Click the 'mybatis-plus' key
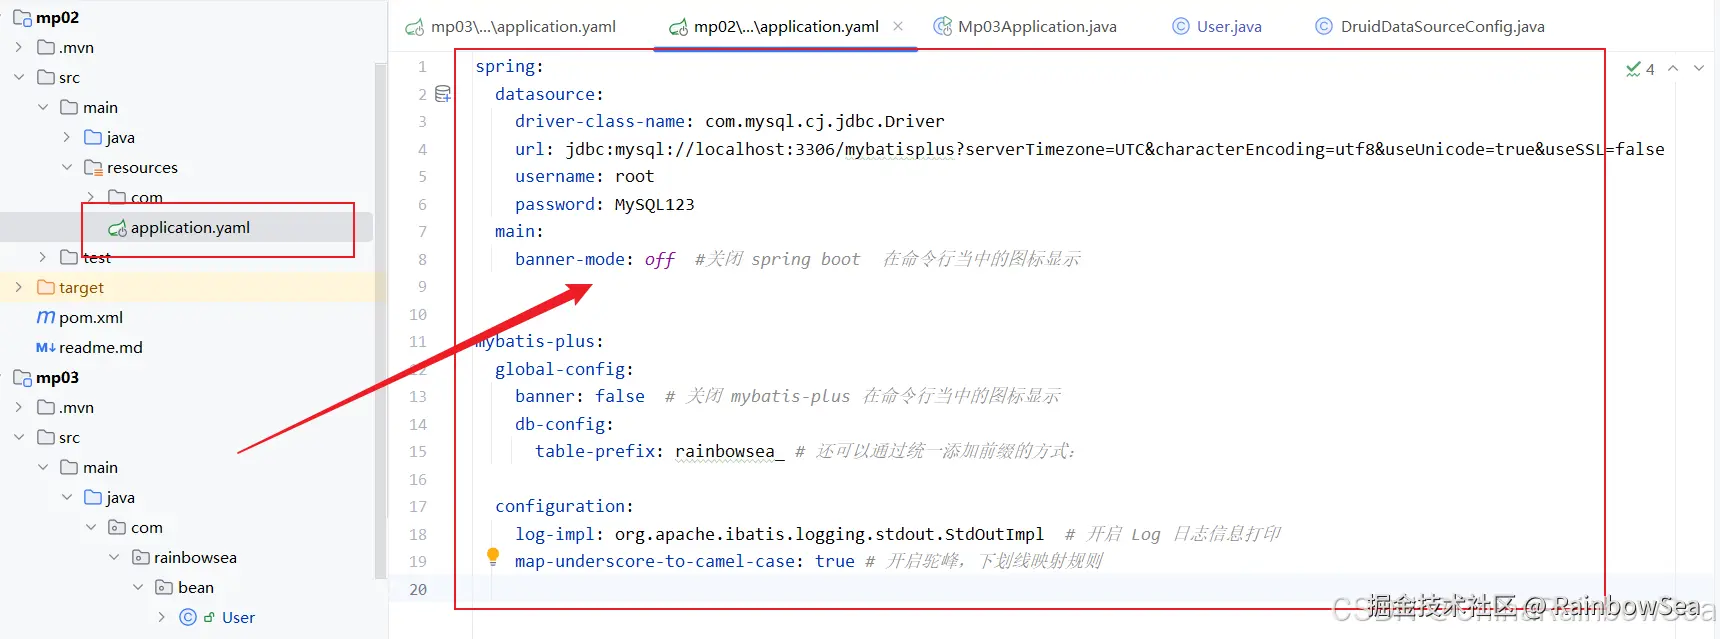This screenshot has width=1720, height=639. coord(535,341)
